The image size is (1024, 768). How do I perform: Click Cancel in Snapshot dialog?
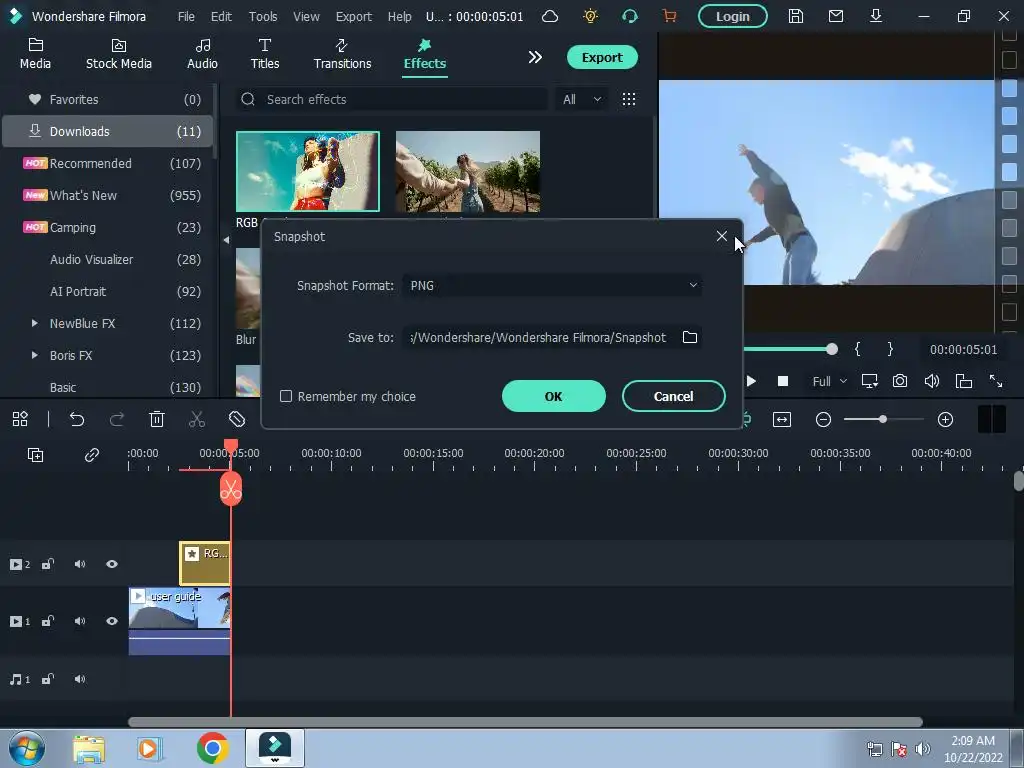(673, 396)
